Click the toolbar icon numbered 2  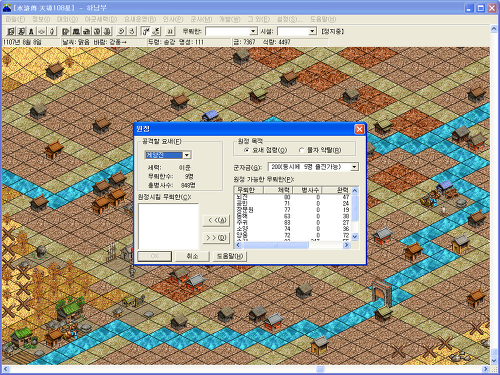click(121, 31)
